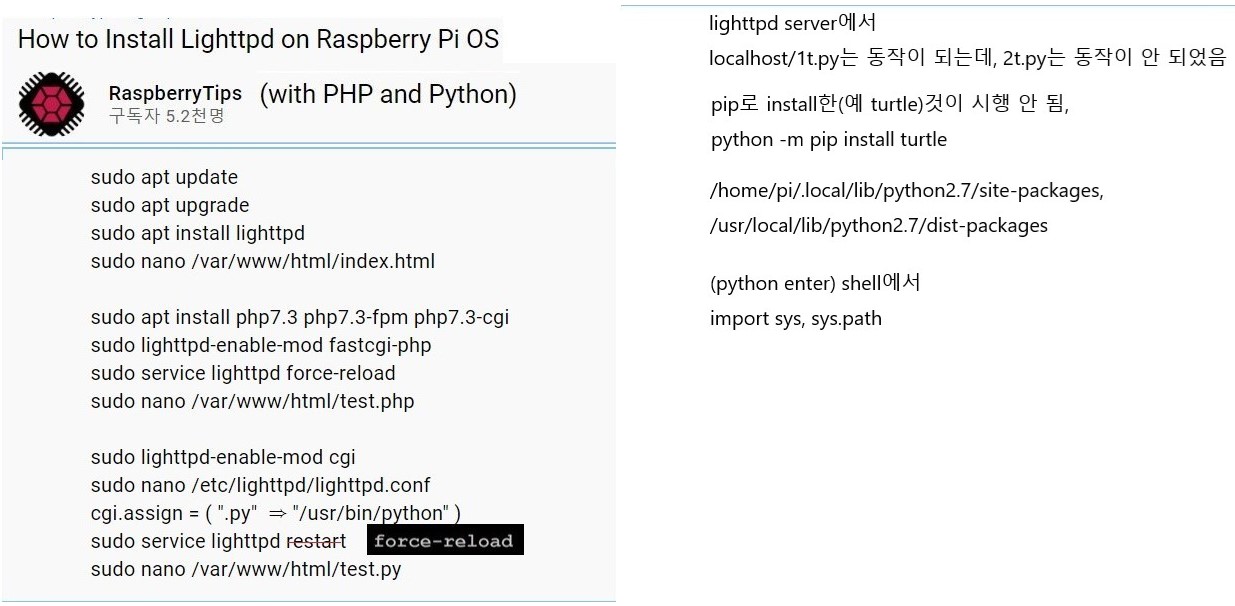Select the php7.3 install command line

pyautogui.click(x=299, y=317)
